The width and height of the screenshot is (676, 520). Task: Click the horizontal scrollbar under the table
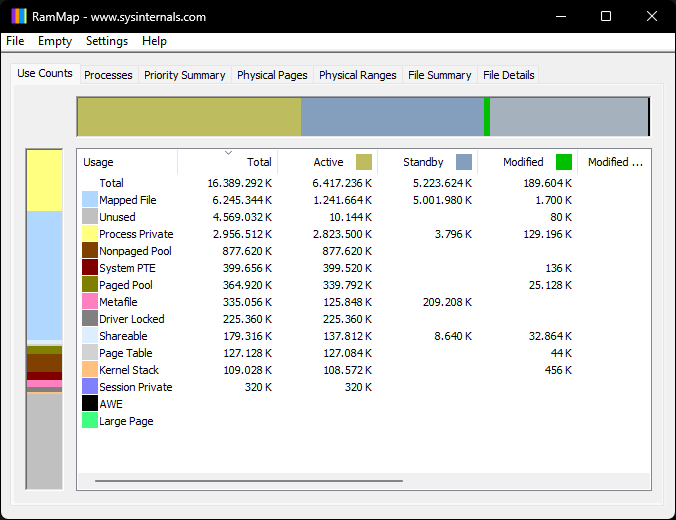pos(249,480)
